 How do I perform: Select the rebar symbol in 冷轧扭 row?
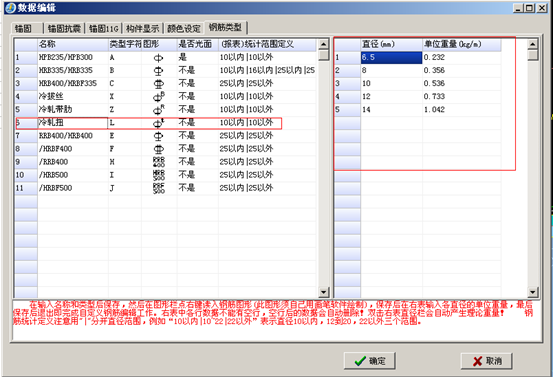(x=159, y=123)
